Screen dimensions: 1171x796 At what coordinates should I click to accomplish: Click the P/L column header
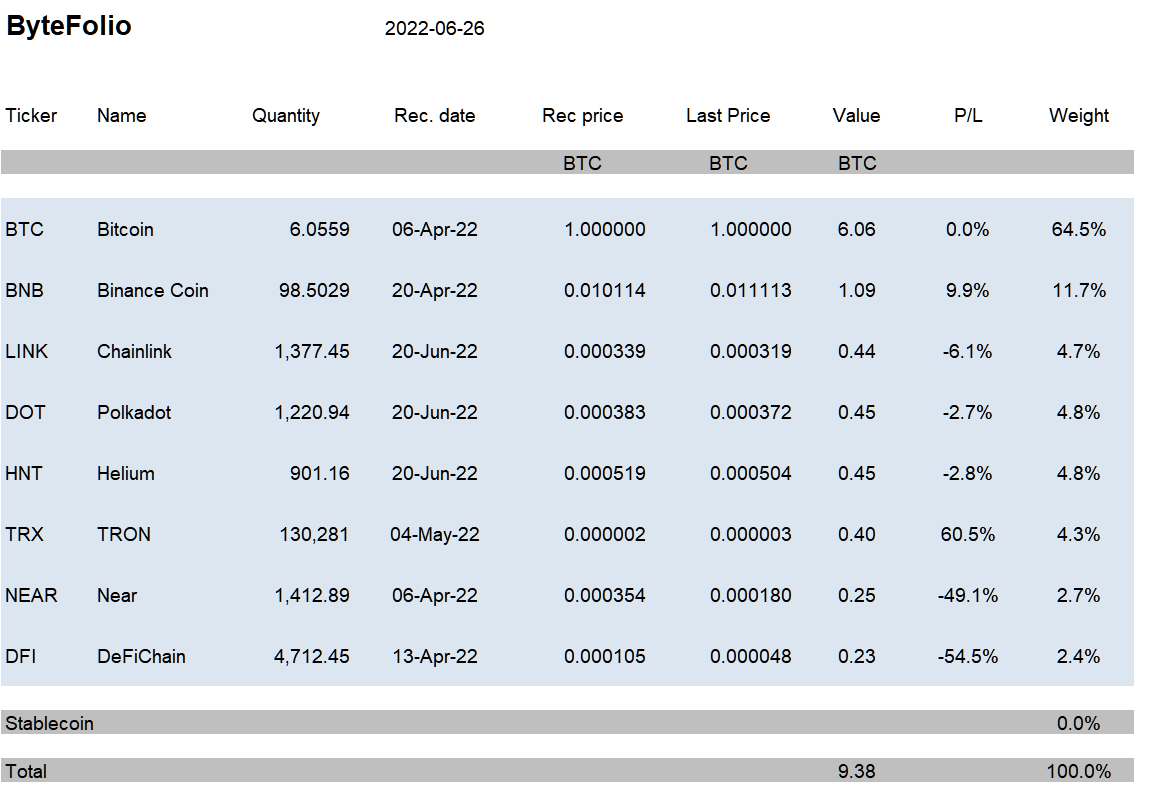pos(968,116)
